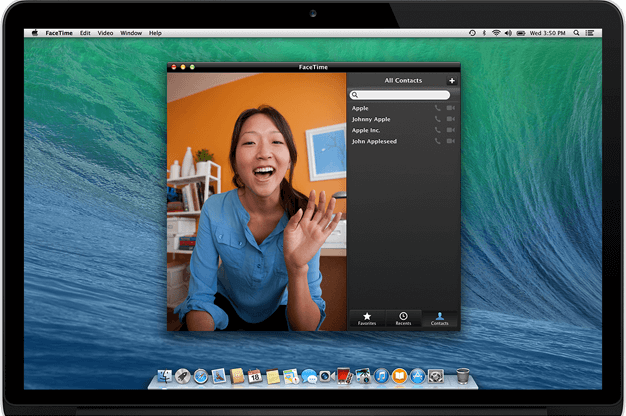Open the Video menu
The height and width of the screenshot is (416, 626).
coord(105,33)
